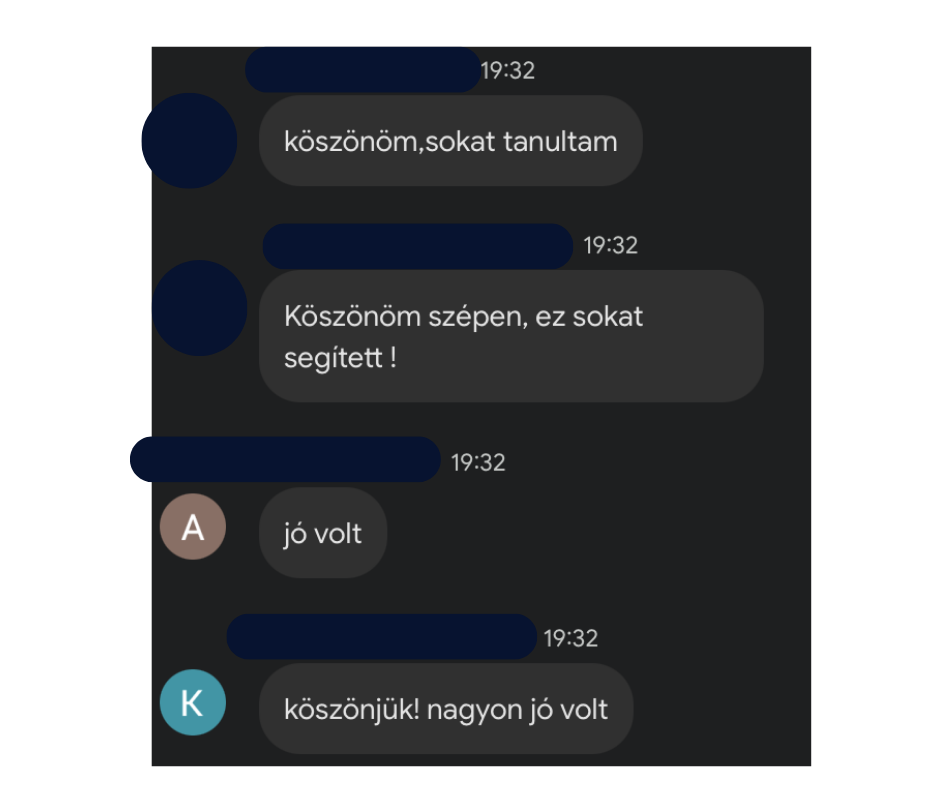Select the 'köszönöm,sokat tanultam' message bubble
This screenshot has height=788, width=940.
[451, 141]
